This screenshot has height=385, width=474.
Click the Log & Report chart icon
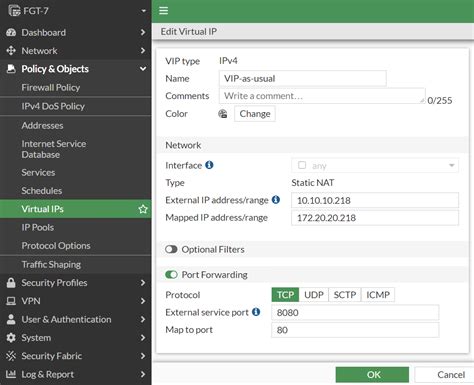pos(11,374)
